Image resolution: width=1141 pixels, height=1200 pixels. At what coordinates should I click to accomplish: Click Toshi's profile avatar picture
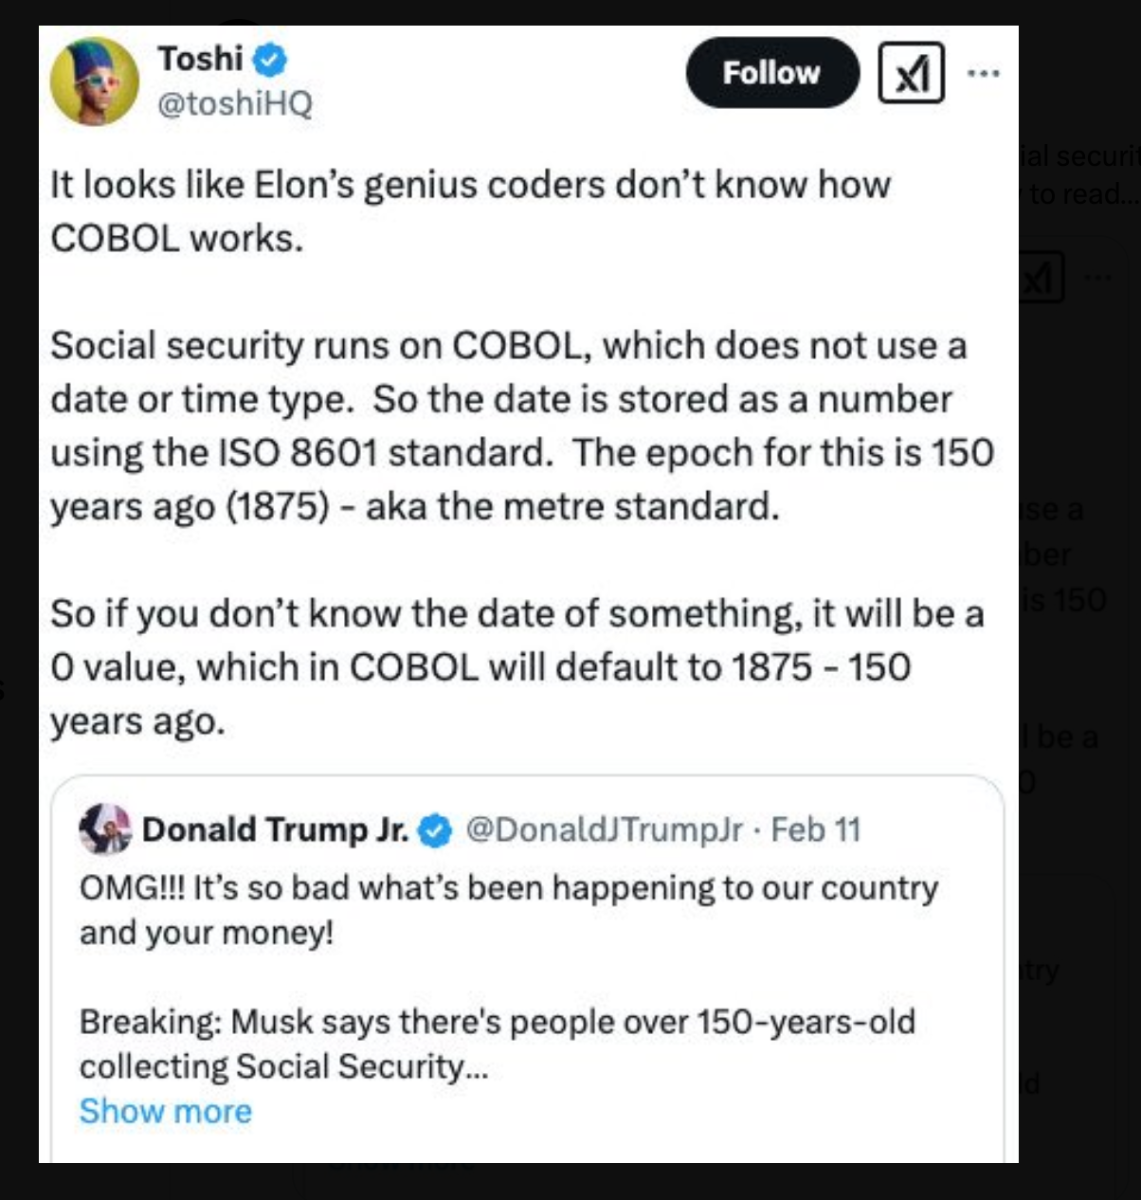(x=94, y=81)
